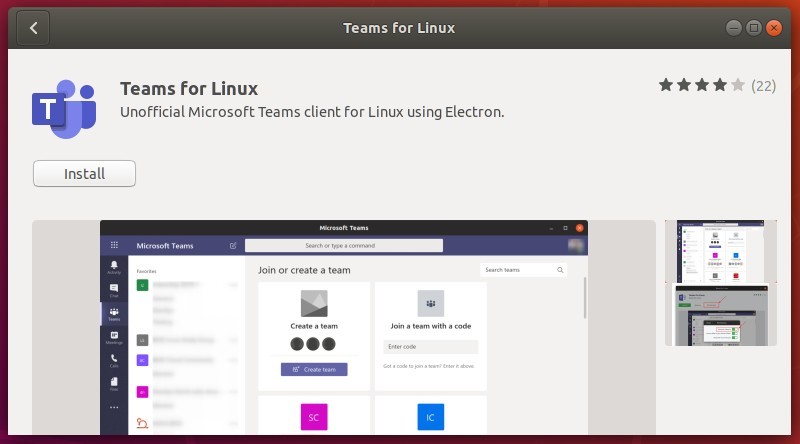Click the bold 'Teams for Linux' app heading
Viewport: 800px width, 444px height.
pyautogui.click(x=189, y=89)
